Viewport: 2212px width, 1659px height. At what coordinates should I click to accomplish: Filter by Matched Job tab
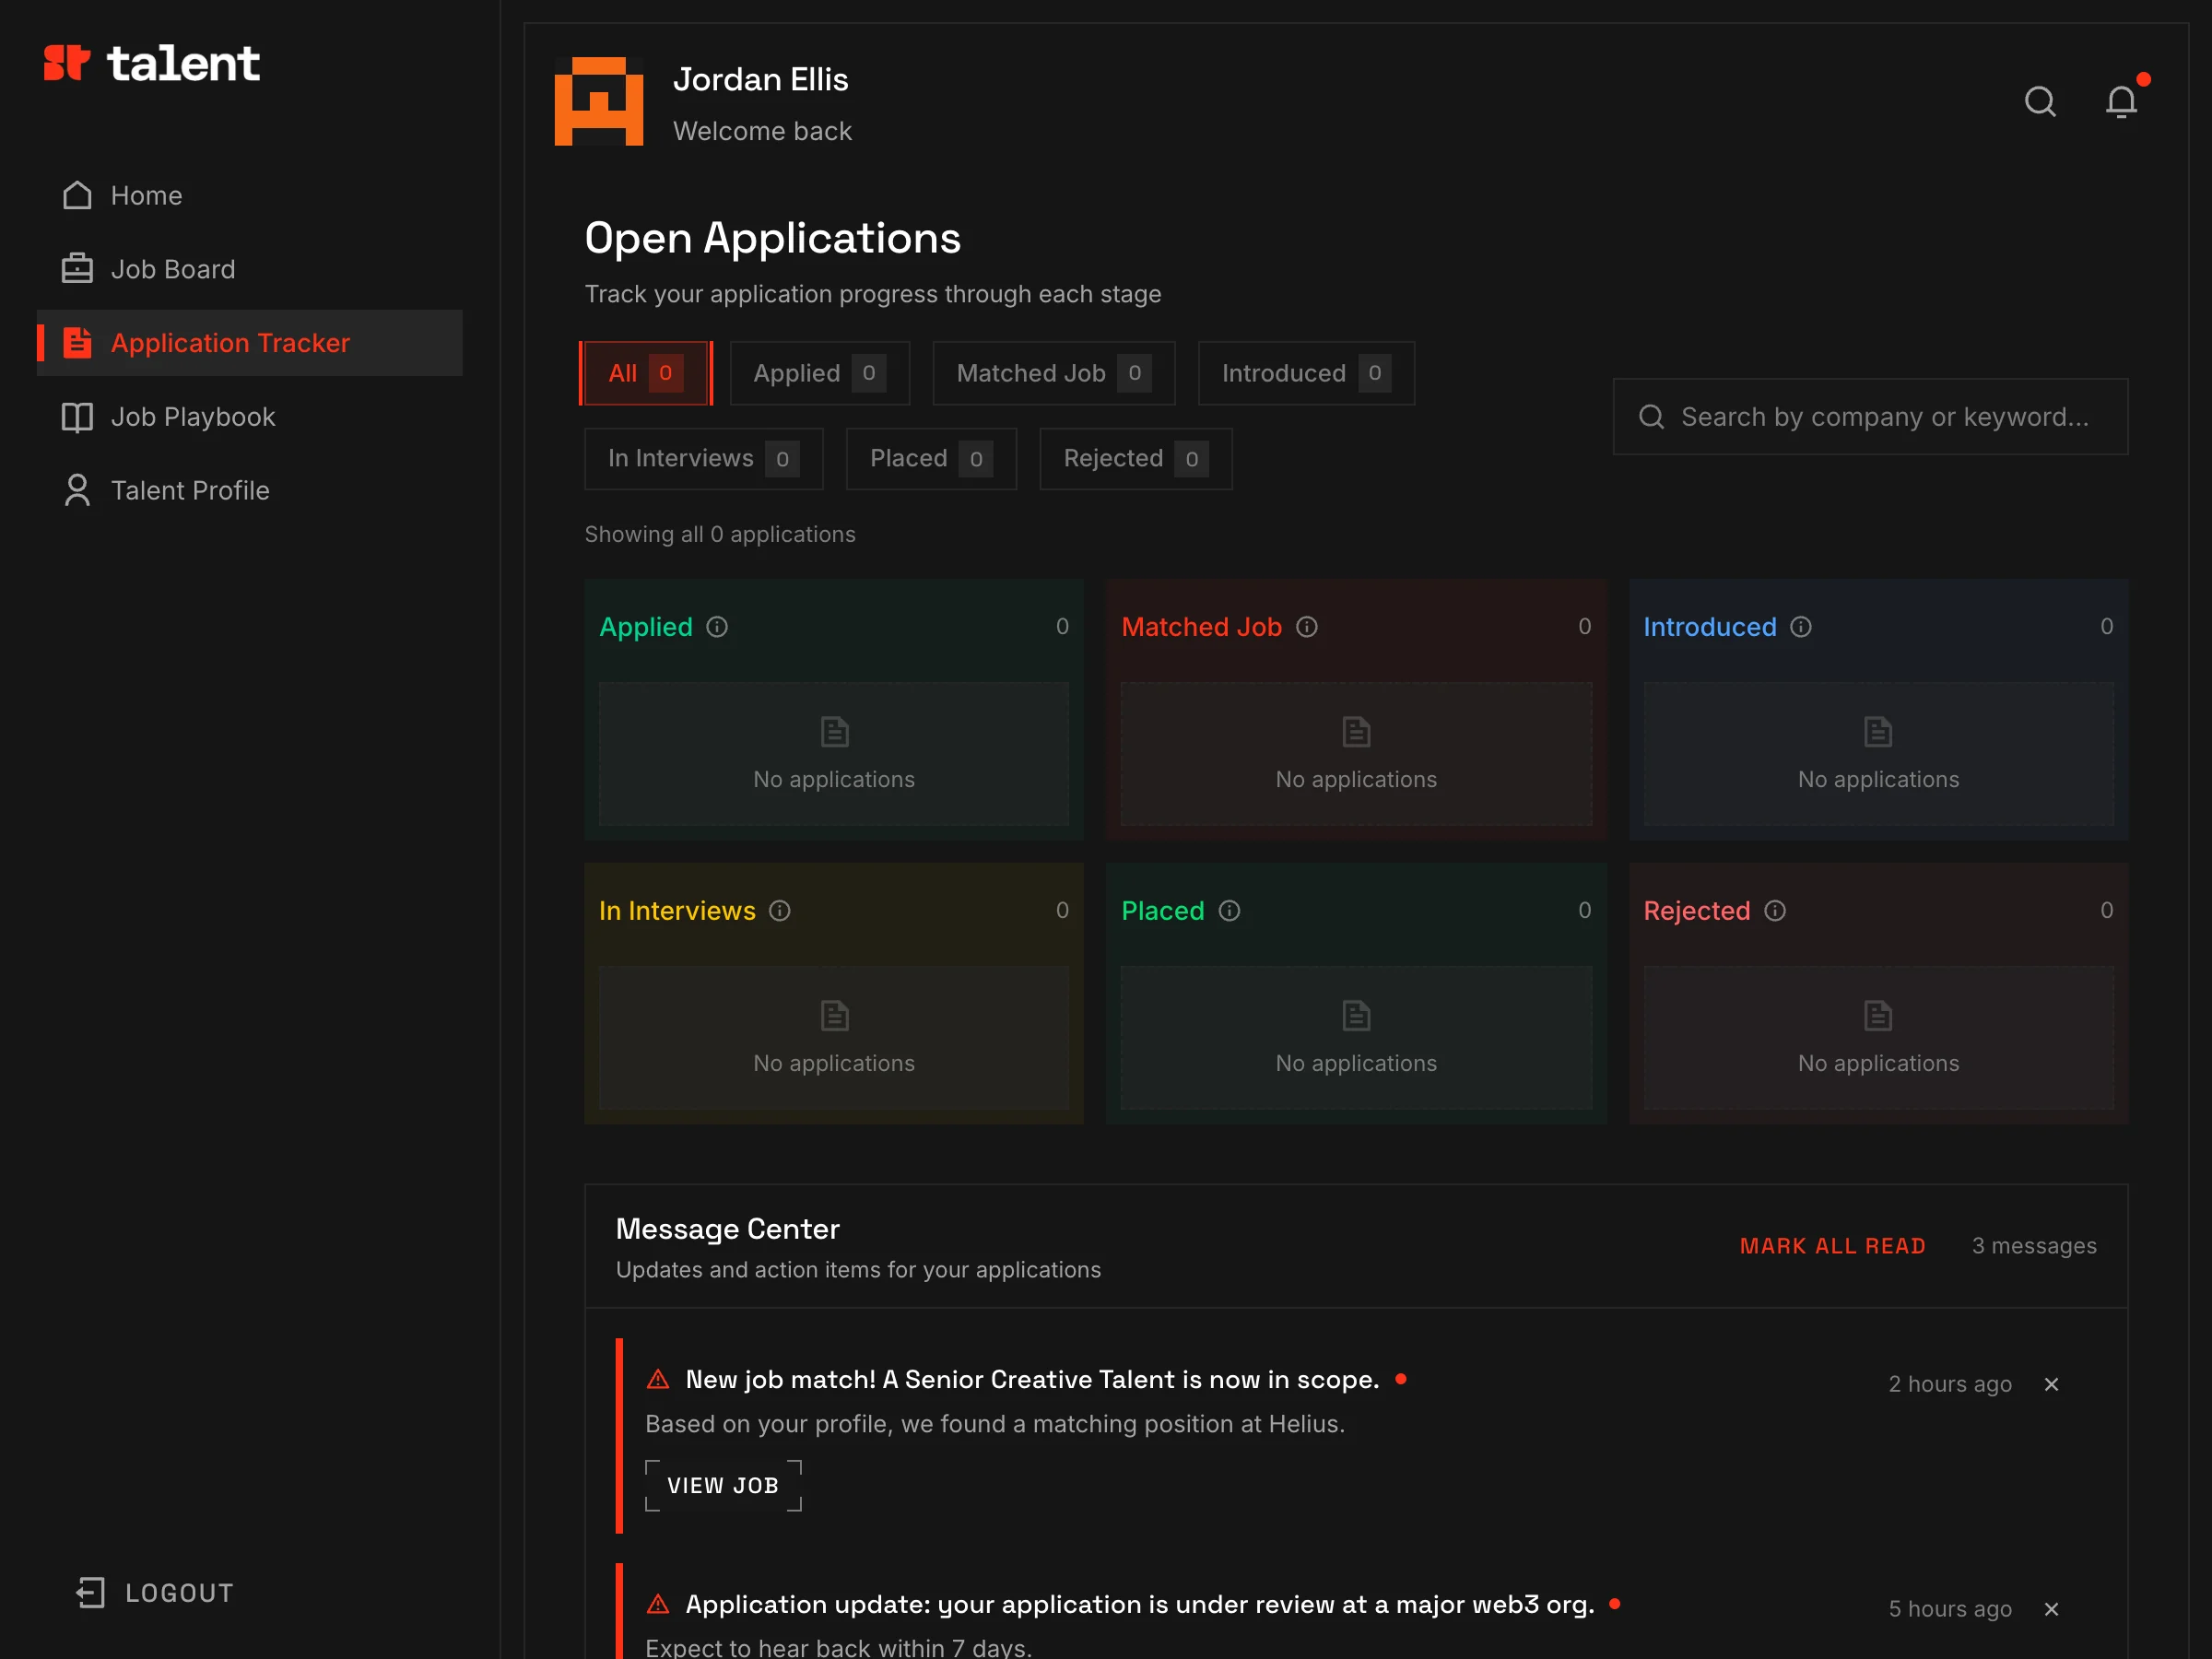click(1054, 373)
